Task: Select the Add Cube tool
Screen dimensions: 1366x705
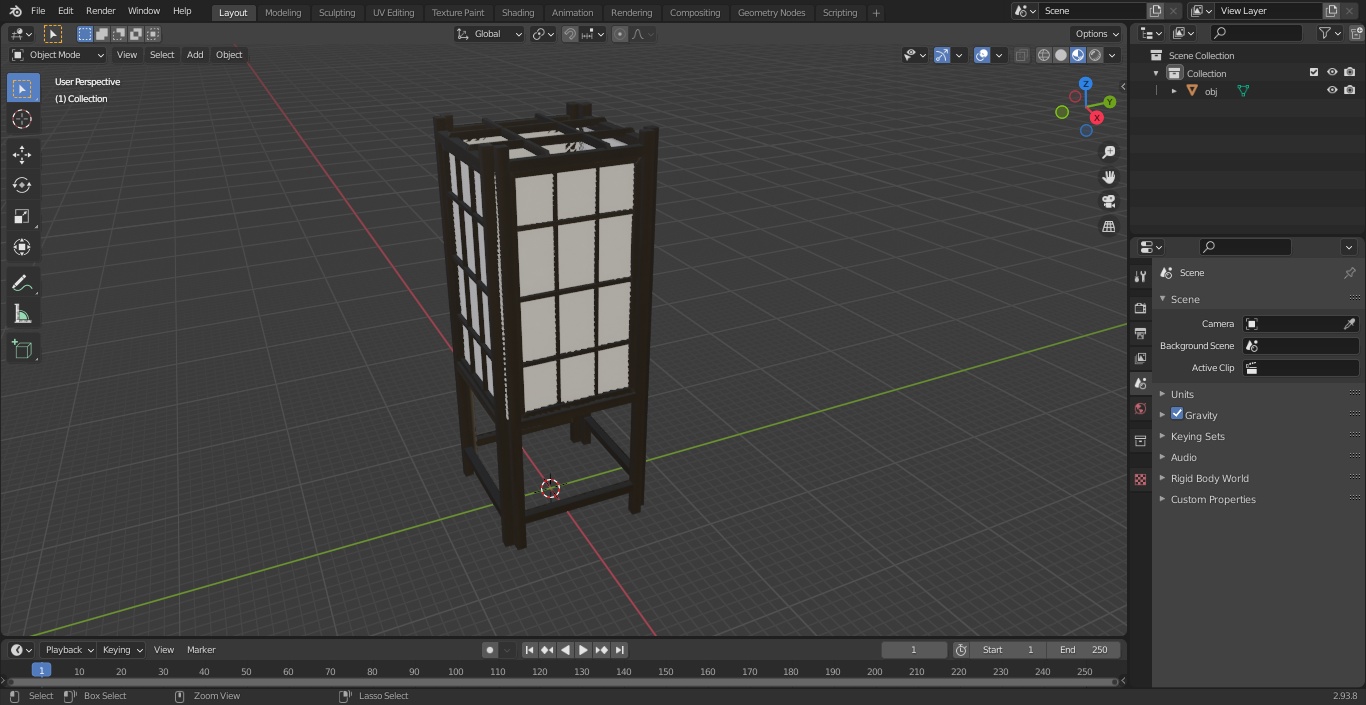Action: [x=22, y=349]
